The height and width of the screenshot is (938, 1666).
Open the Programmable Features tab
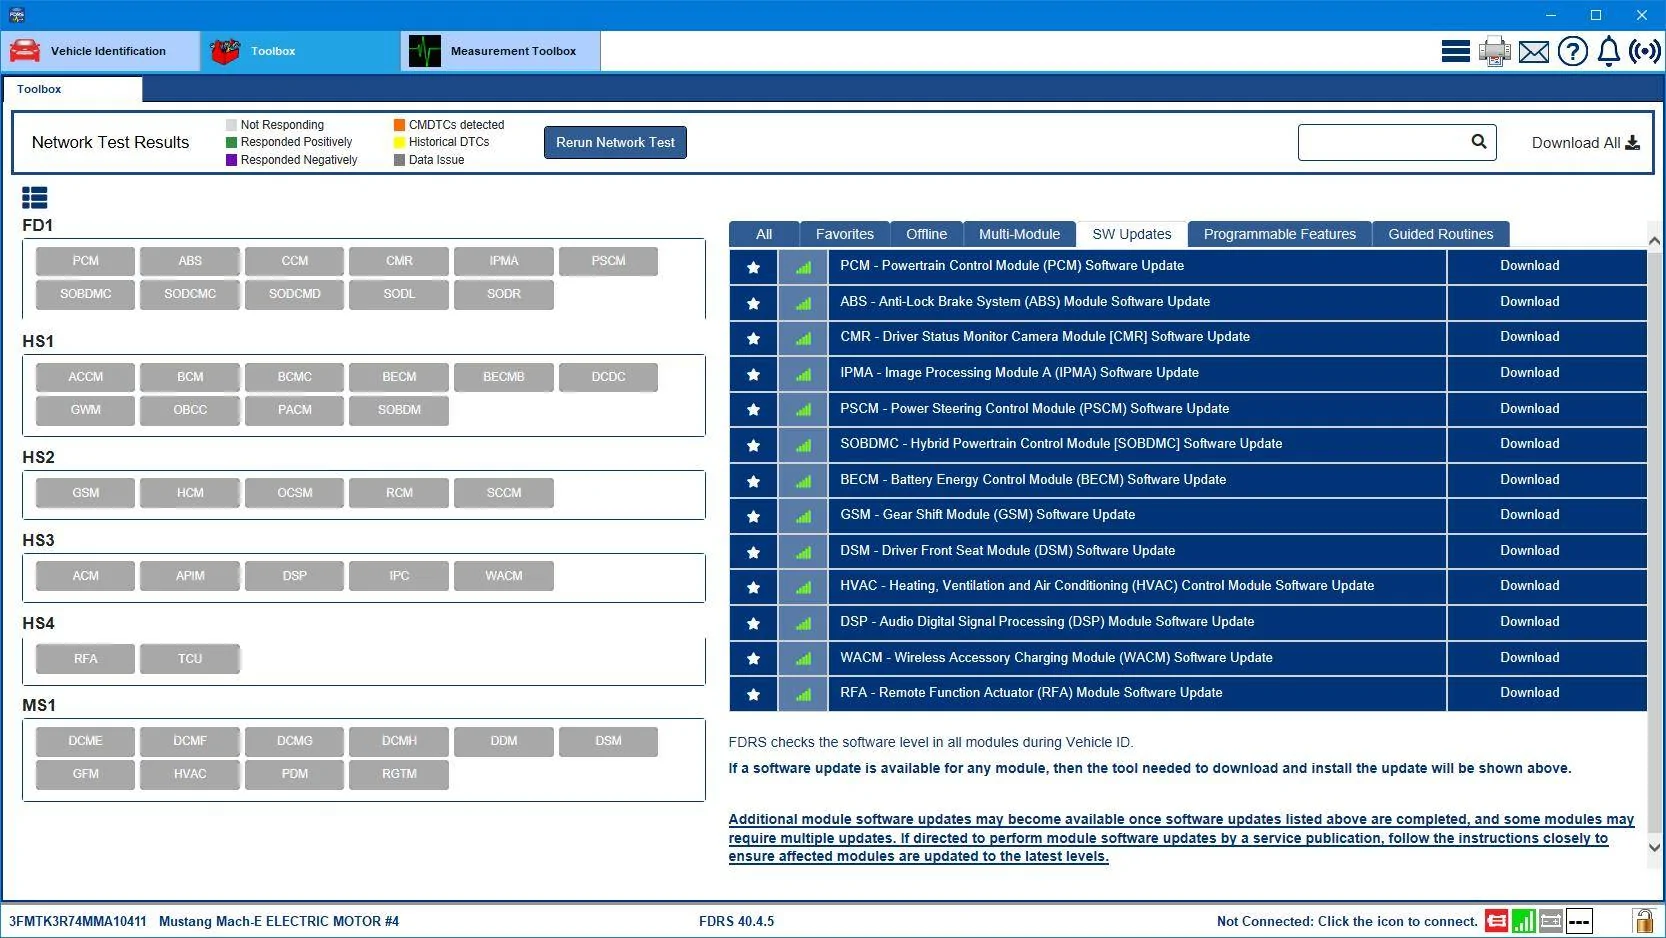[1280, 234]
